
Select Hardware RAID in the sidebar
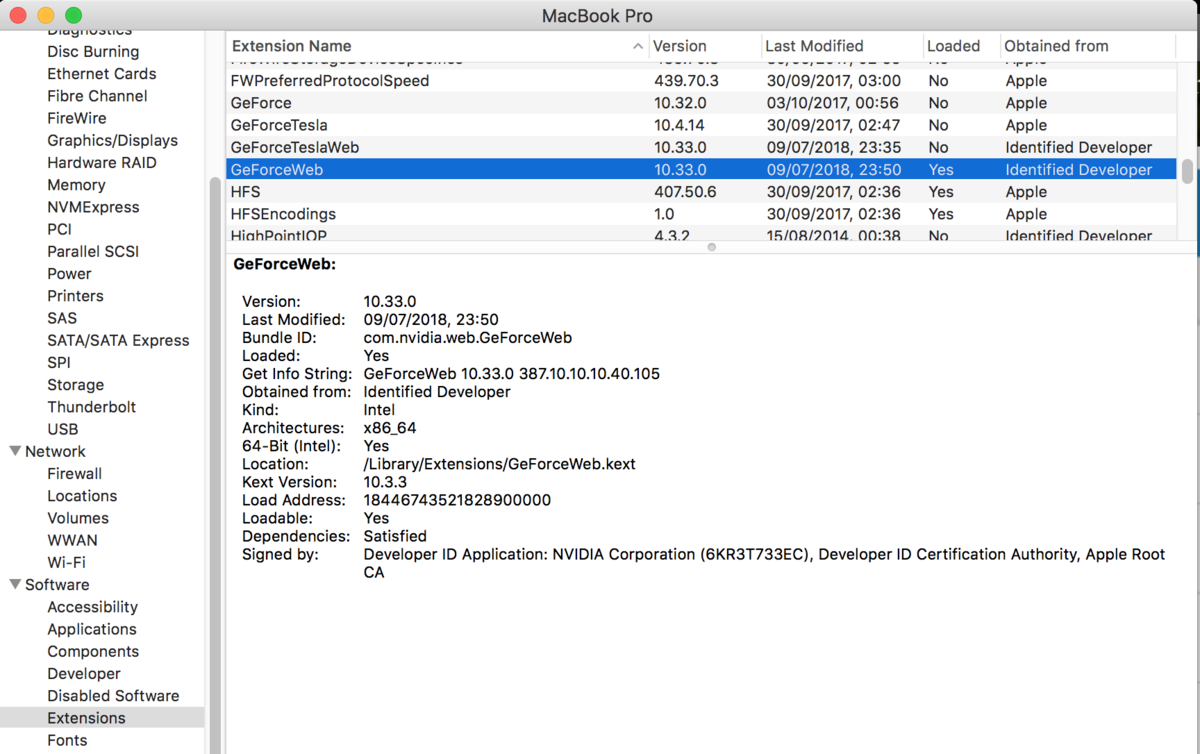102,163
